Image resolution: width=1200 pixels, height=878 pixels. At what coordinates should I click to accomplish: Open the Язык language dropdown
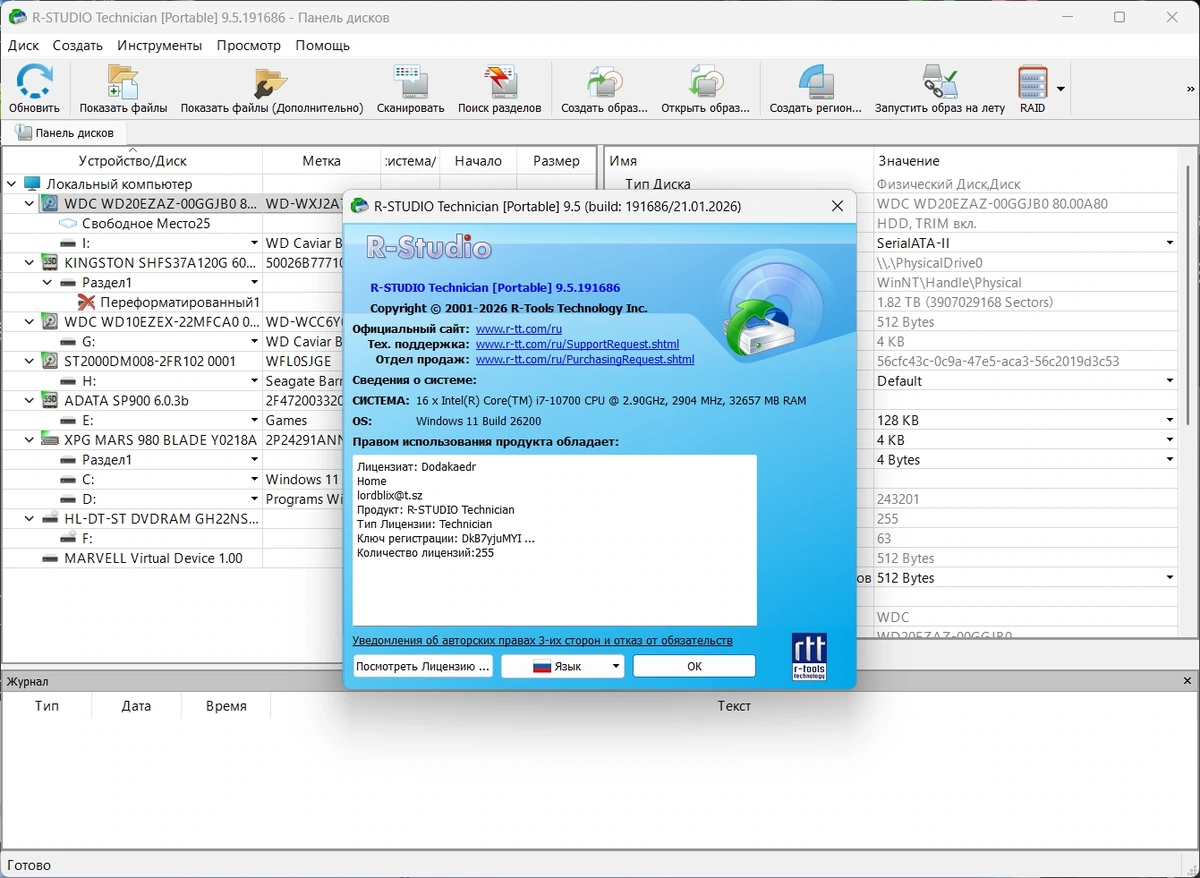pos(563,666)
